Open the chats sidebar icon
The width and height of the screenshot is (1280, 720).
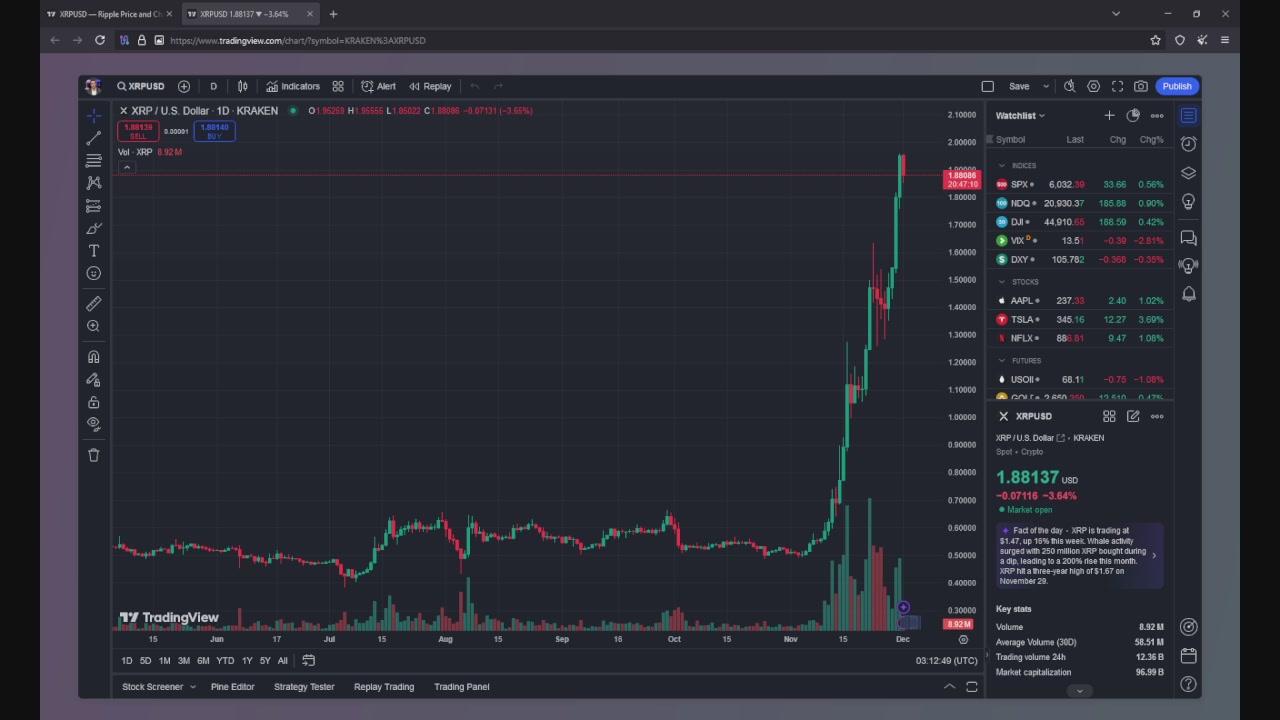pyautogui.click(x=1188, y=238)
